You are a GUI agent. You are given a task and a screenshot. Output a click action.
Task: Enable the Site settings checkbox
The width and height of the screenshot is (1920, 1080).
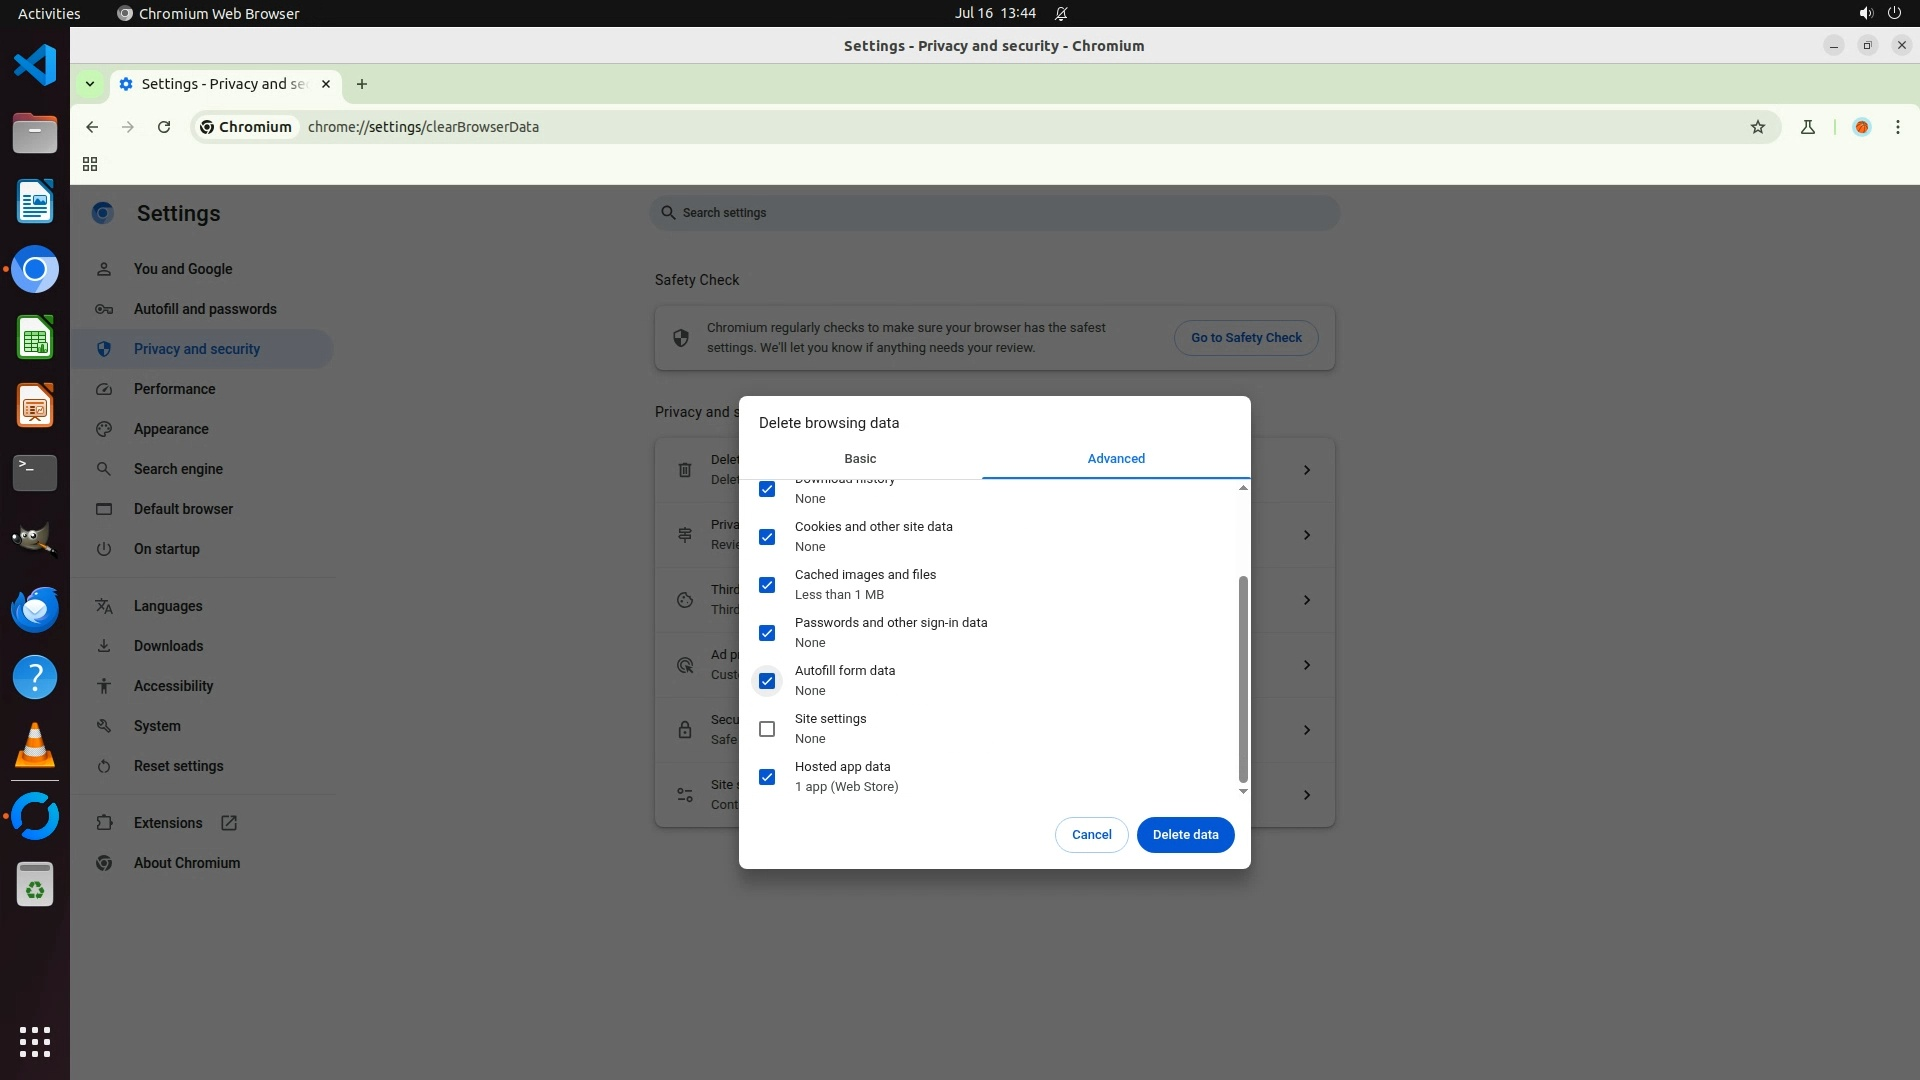coord(767,729)
